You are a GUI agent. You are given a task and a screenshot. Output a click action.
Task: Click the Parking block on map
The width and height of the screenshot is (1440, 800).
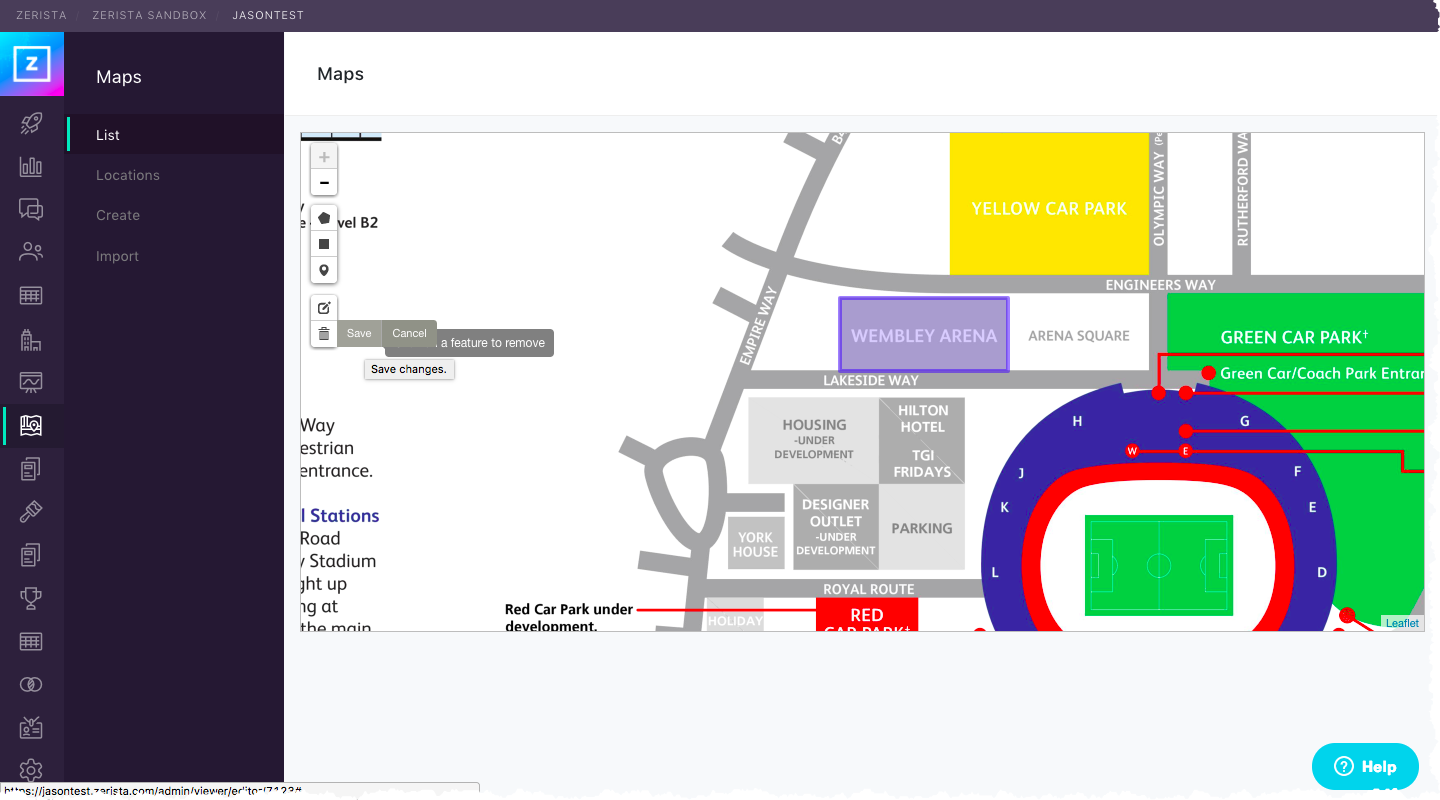pyautogui.click(x=922, y=528)
